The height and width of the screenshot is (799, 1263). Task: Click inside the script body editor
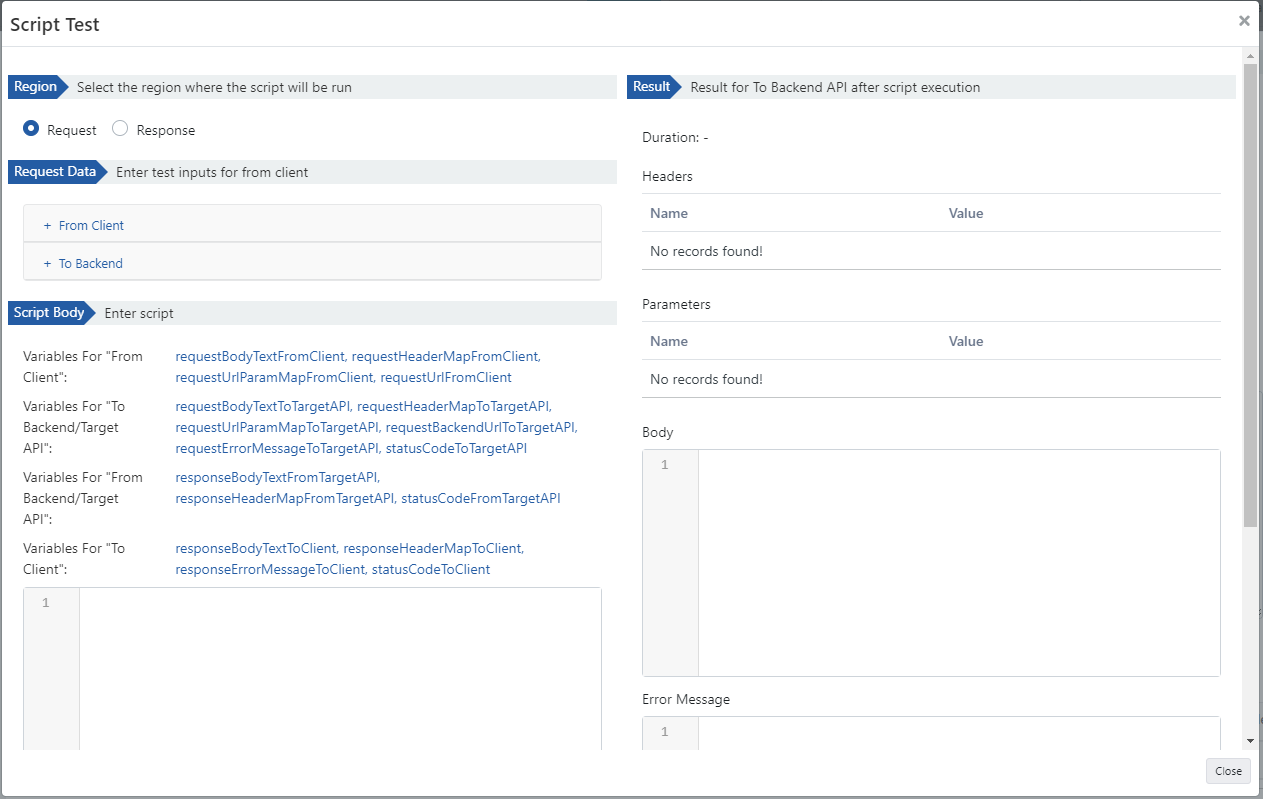340,670
